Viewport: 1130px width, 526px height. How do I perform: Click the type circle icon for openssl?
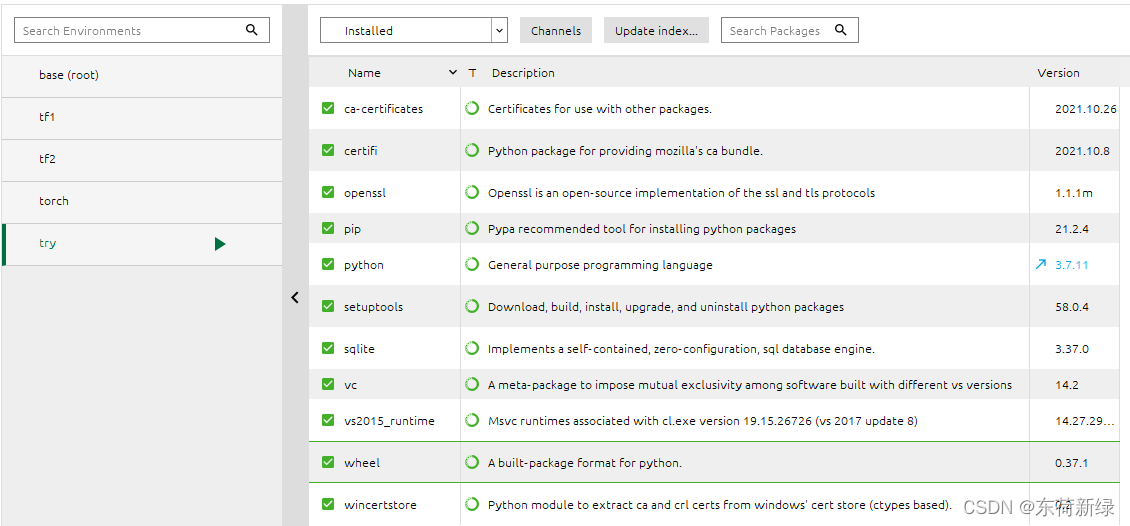pyautogui.click(x=472, y=193)
